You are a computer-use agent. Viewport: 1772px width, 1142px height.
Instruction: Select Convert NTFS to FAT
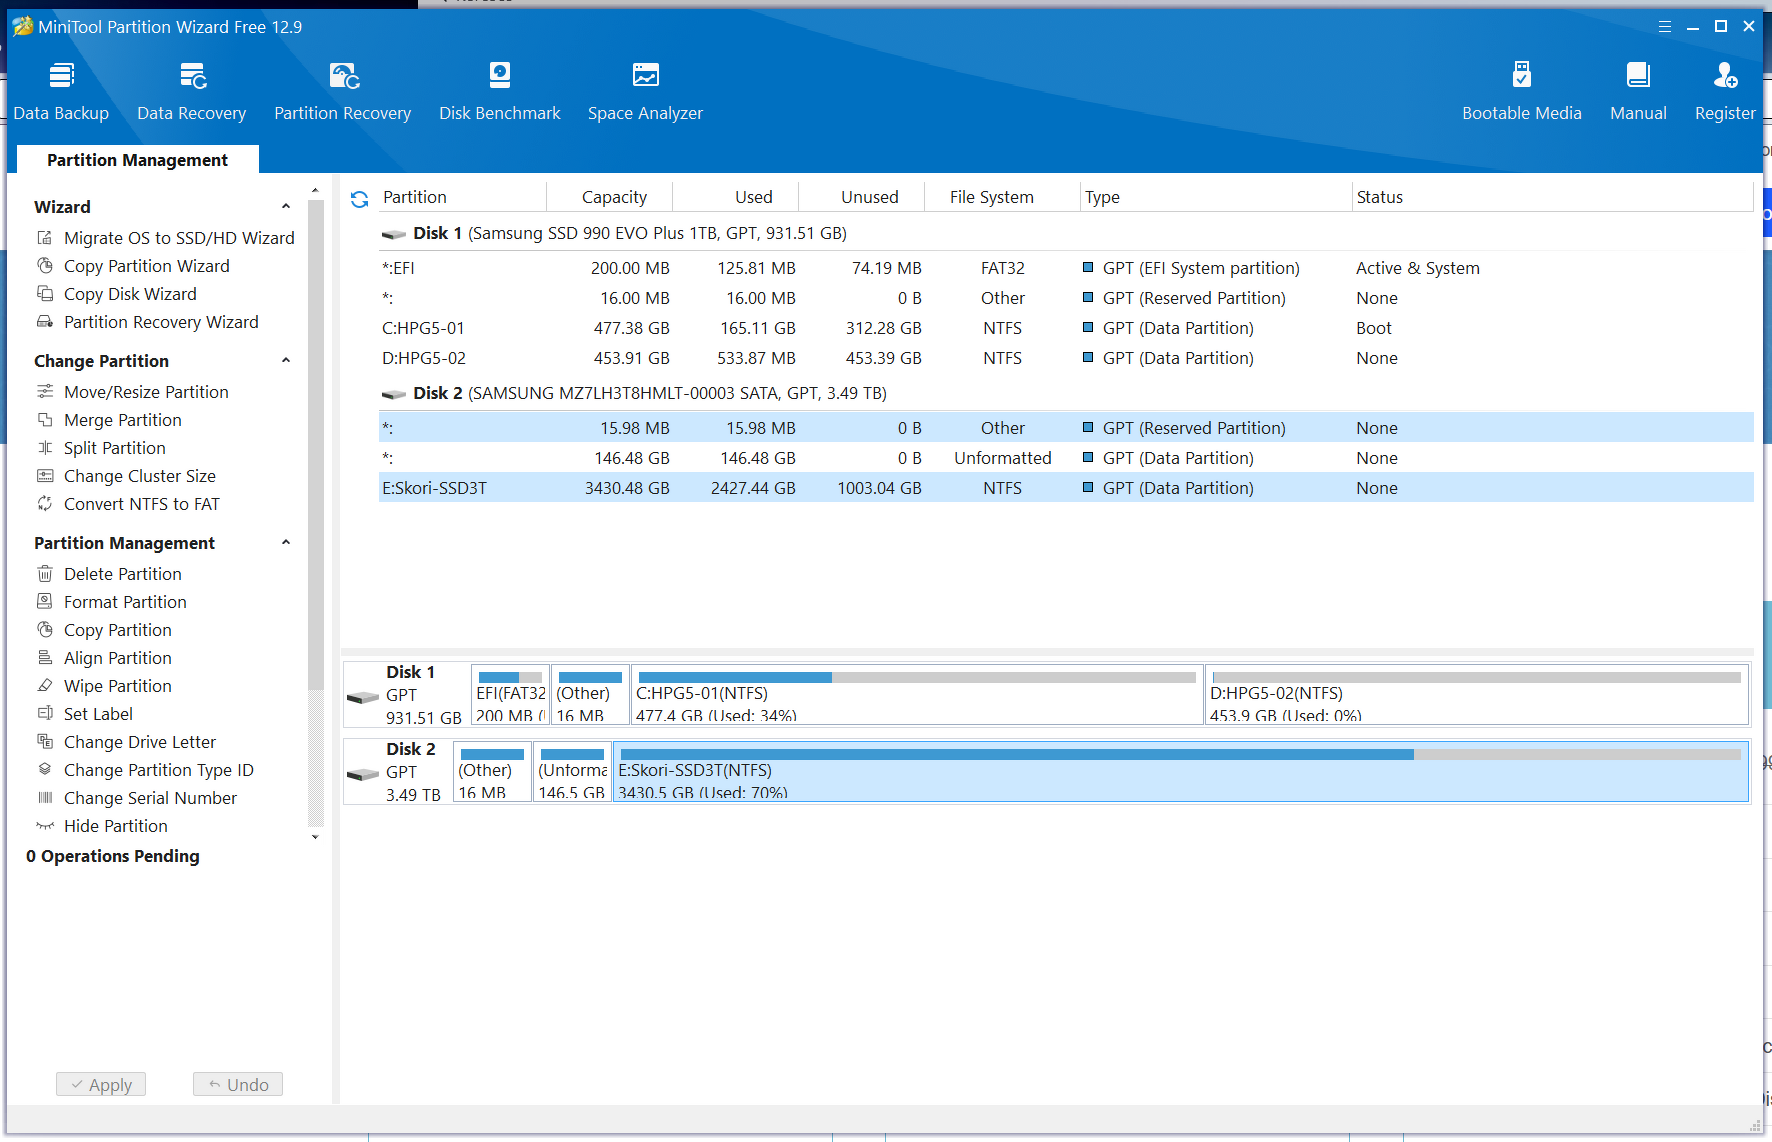click(142, 504)
